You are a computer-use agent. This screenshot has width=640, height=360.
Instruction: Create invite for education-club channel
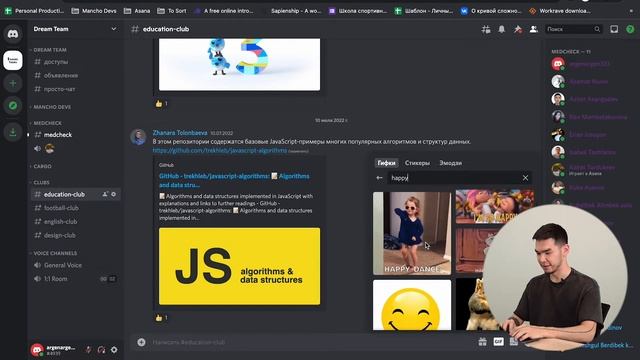click(x=105, y=194)
